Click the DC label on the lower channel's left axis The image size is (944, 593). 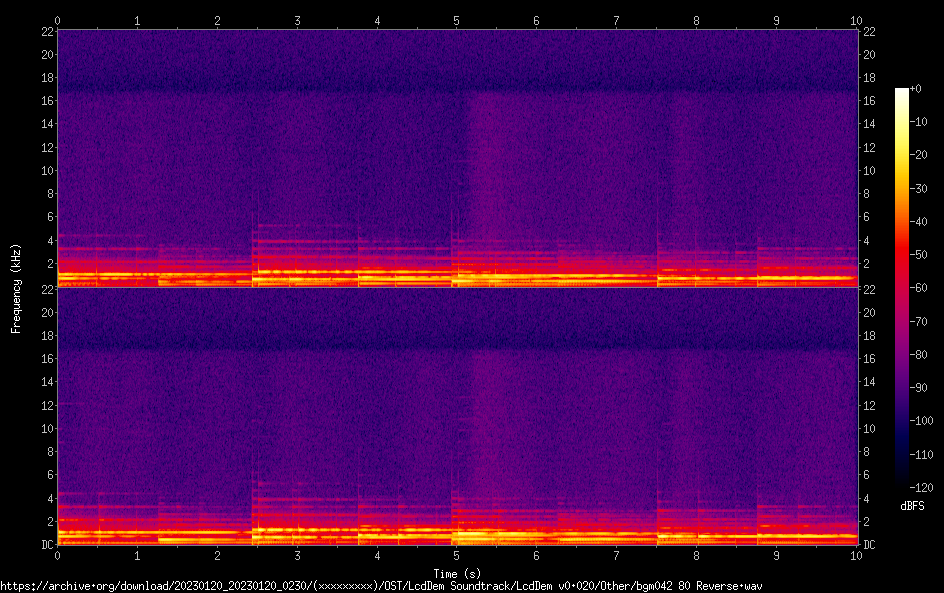(45, 545)
